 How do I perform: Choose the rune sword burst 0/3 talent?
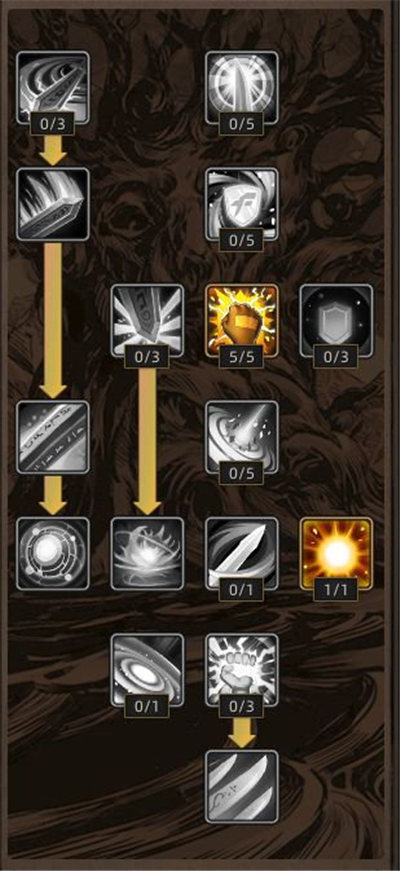pyautogui.click(x=147, y=321)
